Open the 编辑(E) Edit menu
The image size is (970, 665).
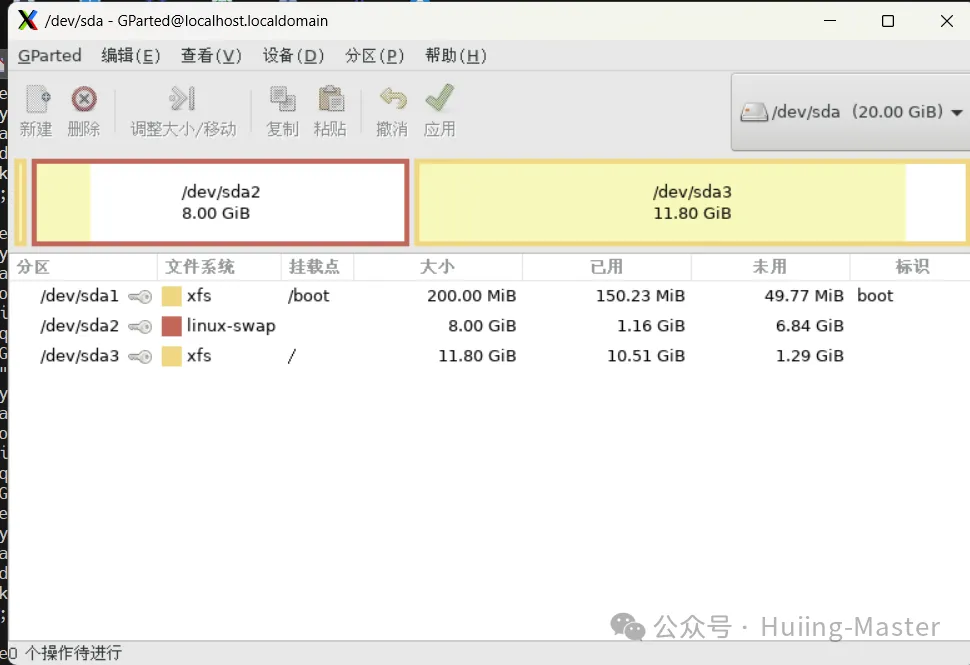pyautogui.click(x=131, y=56)
